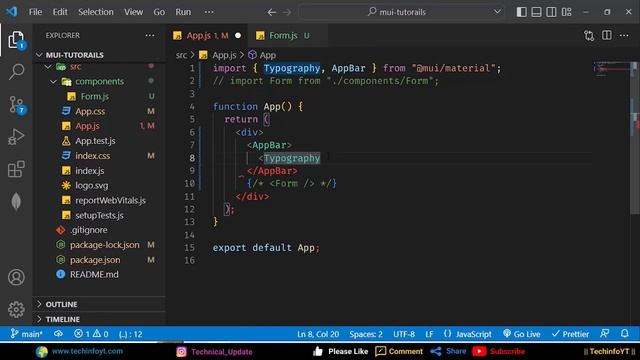Collapse the MUI-TUTORAILS folder section
This screenshot has height=360, width=640.
(75, 55)
